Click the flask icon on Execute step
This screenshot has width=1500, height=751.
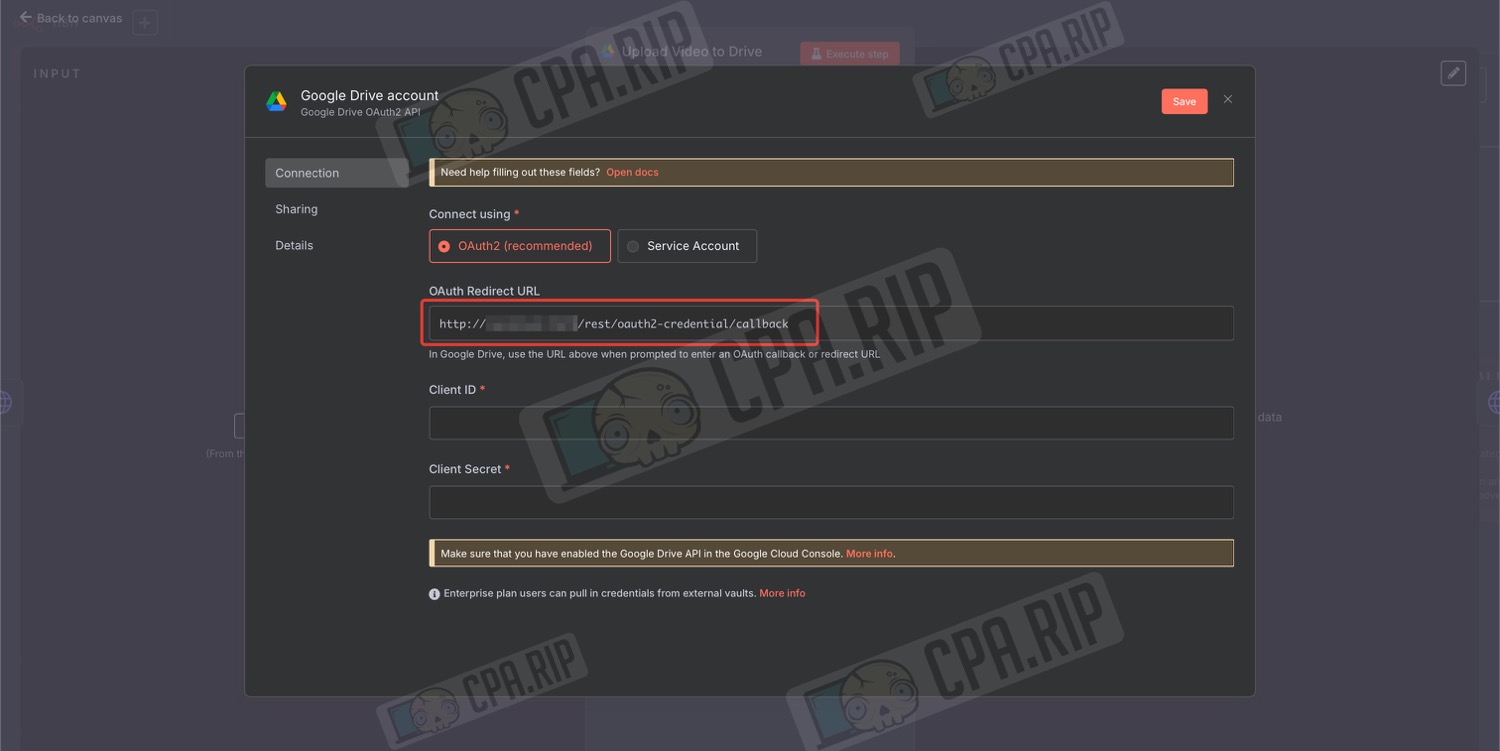816,54
